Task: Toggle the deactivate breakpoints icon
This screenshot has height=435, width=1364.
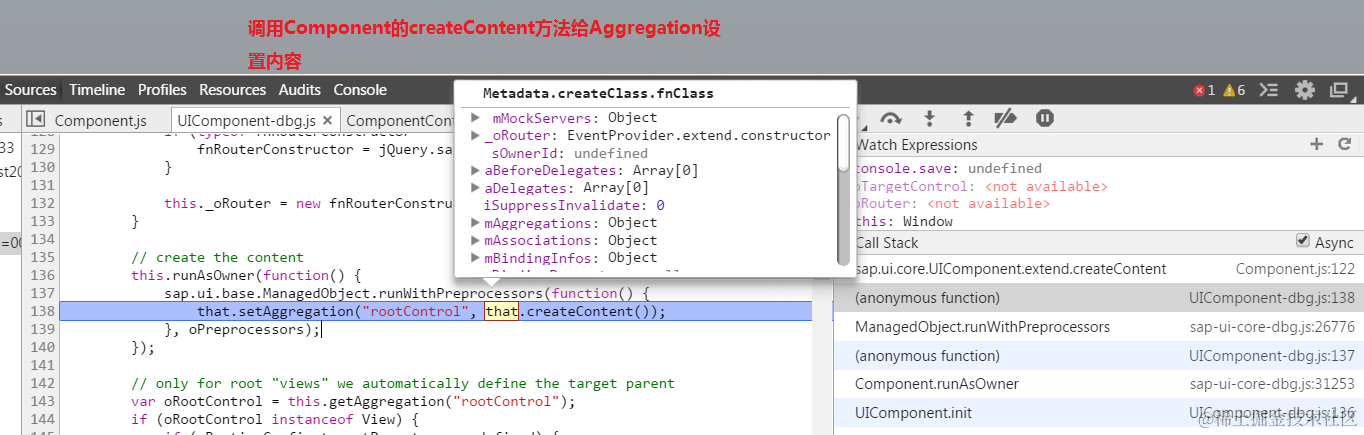Action: click(x=1005, y=119)
